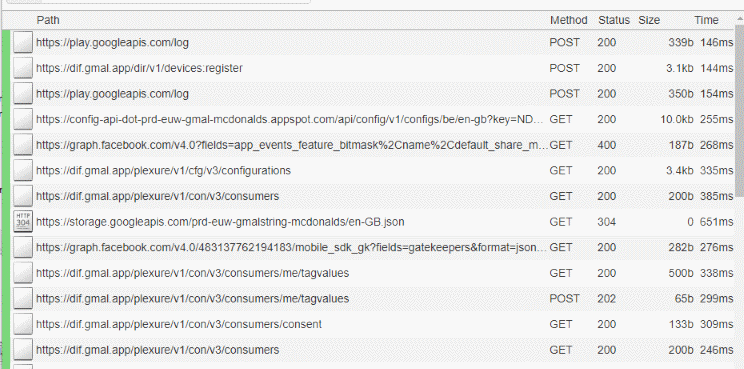Click the 255ms time cell
The height and width of the screenshot is (369, 744).
coord(716,119)
